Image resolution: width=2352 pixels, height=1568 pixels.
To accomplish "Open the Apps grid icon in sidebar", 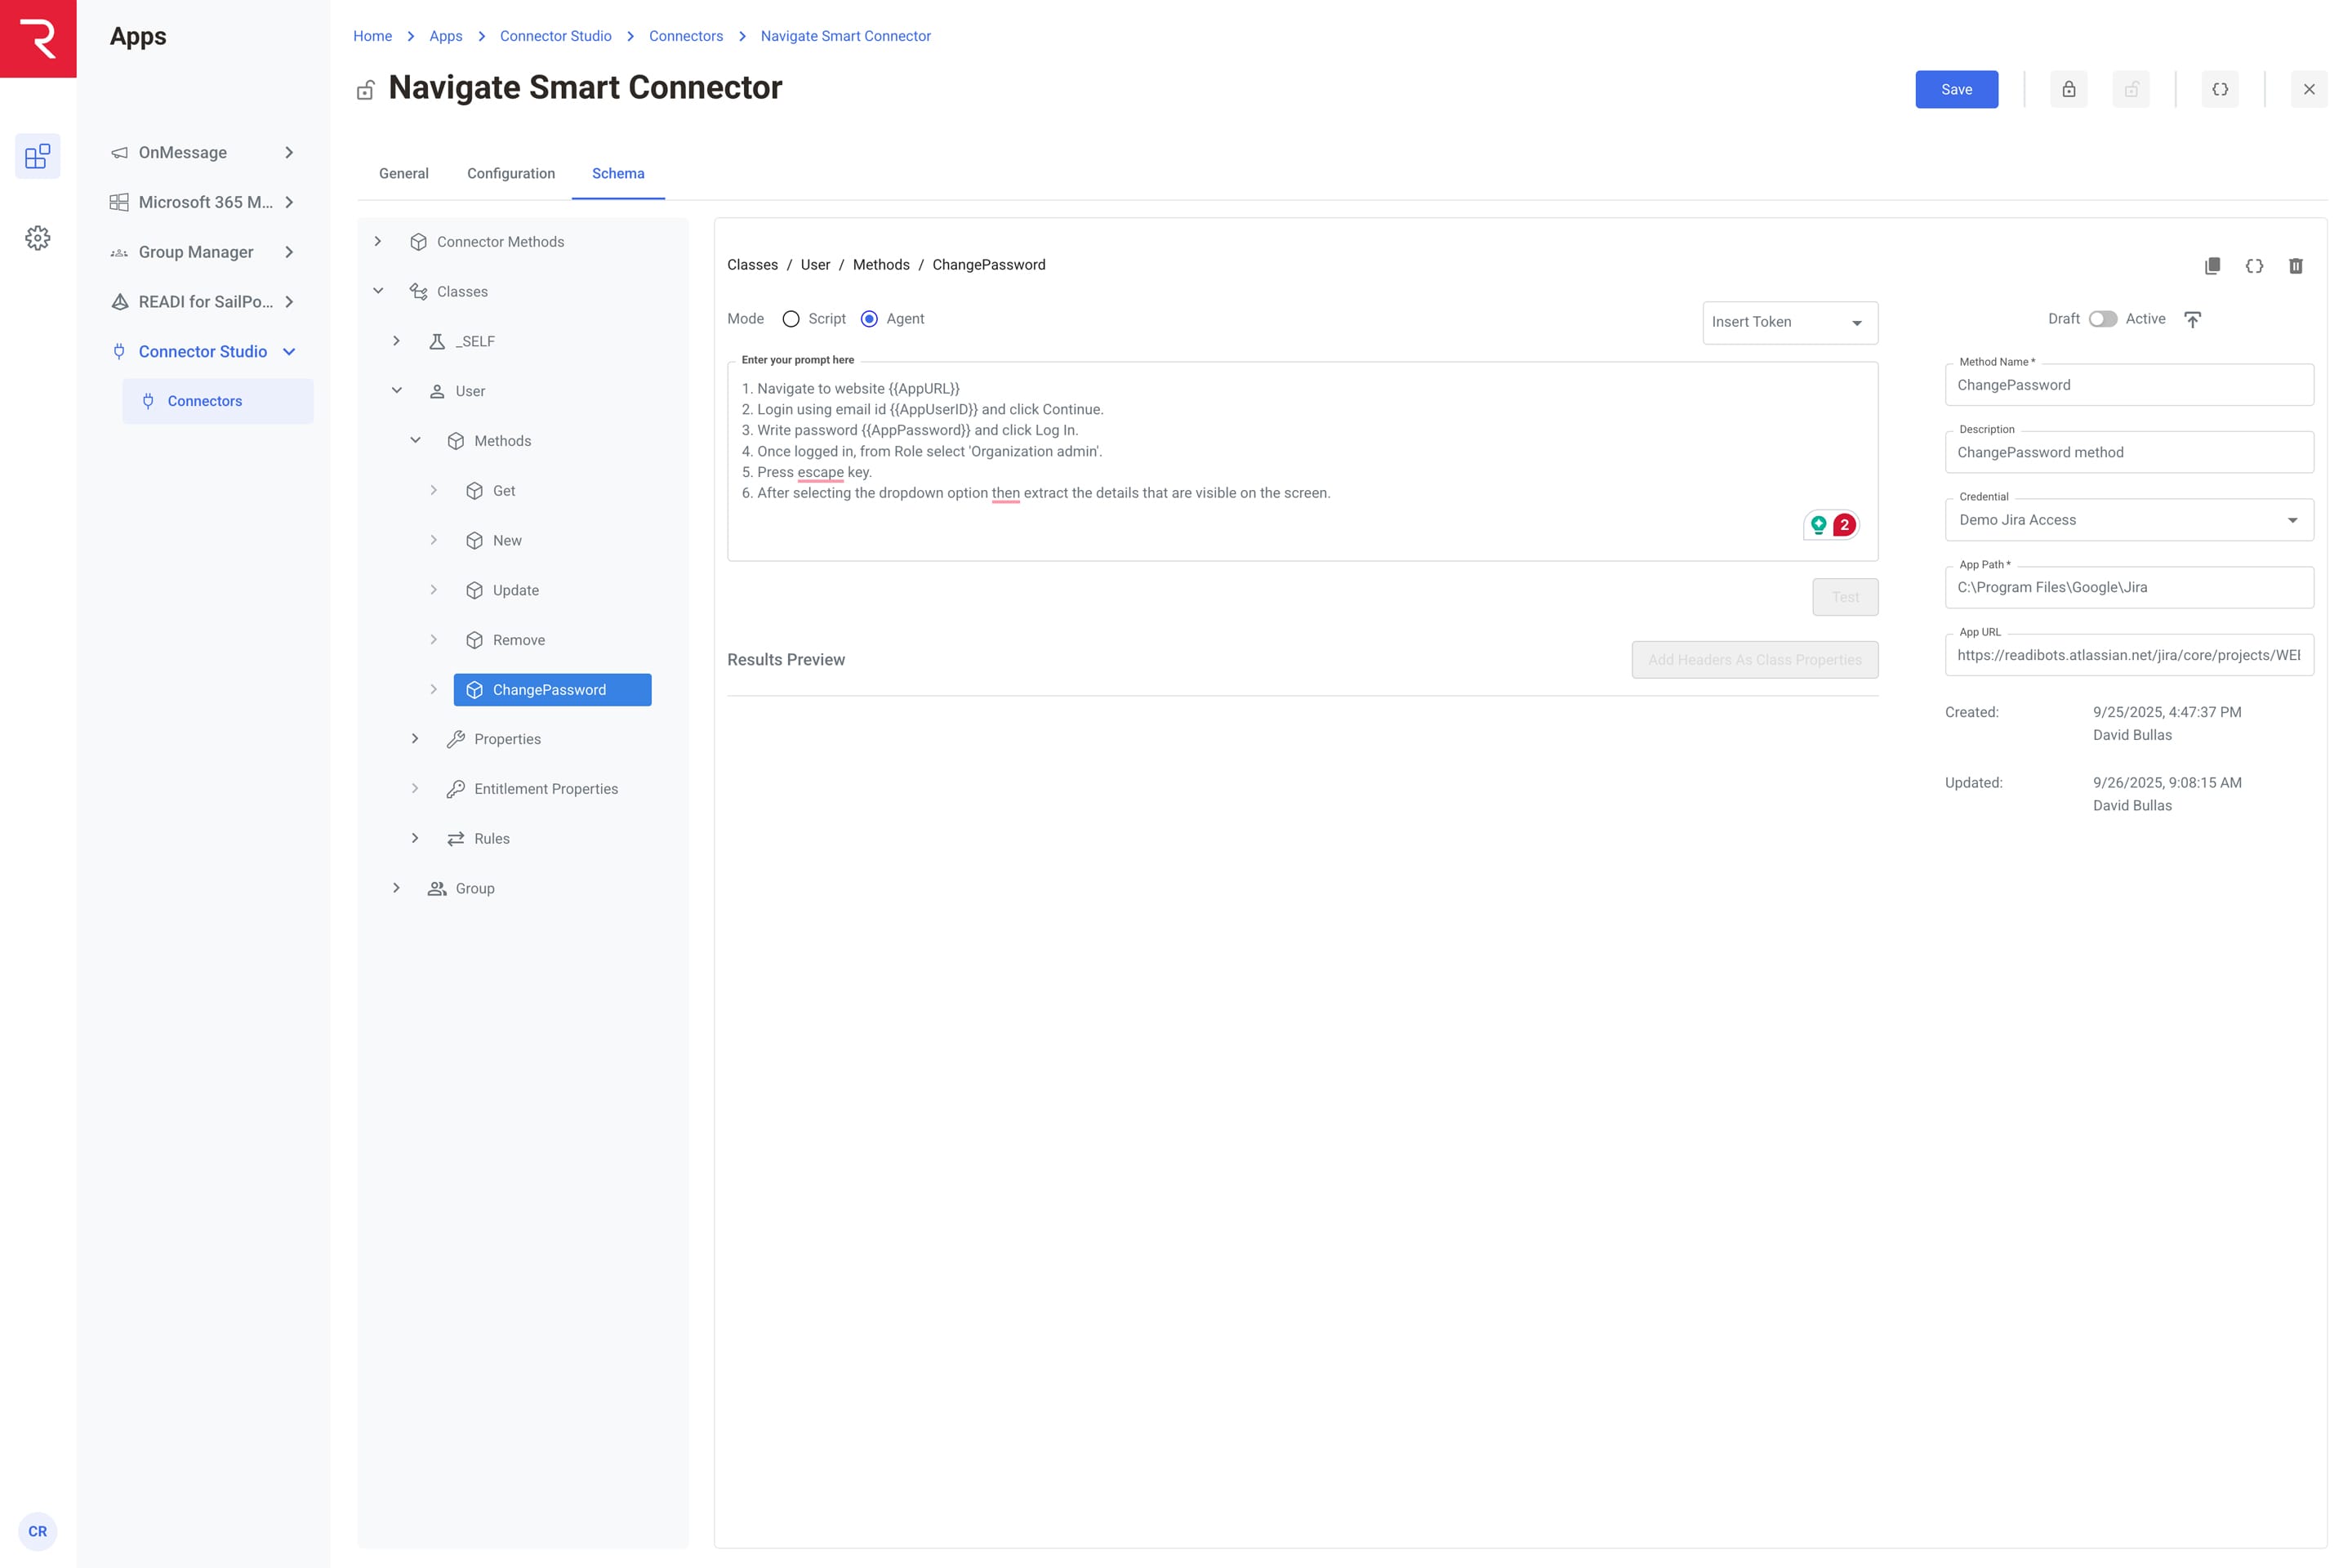I will click(38, 156).
